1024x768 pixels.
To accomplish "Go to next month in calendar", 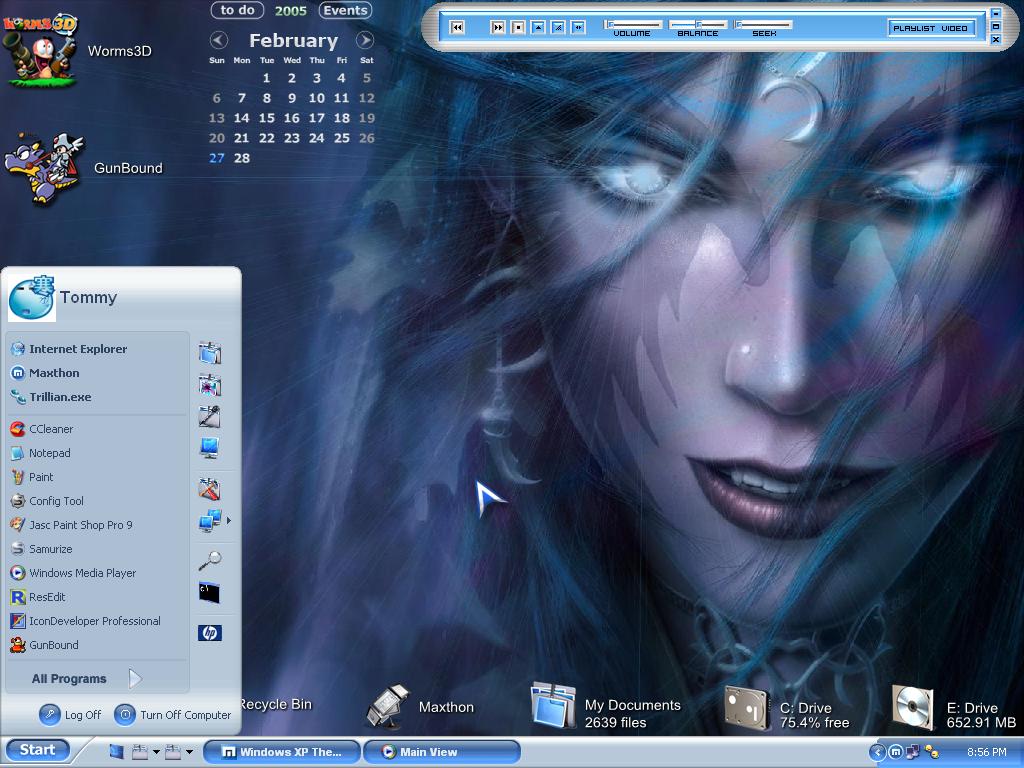I will (365, 40).
